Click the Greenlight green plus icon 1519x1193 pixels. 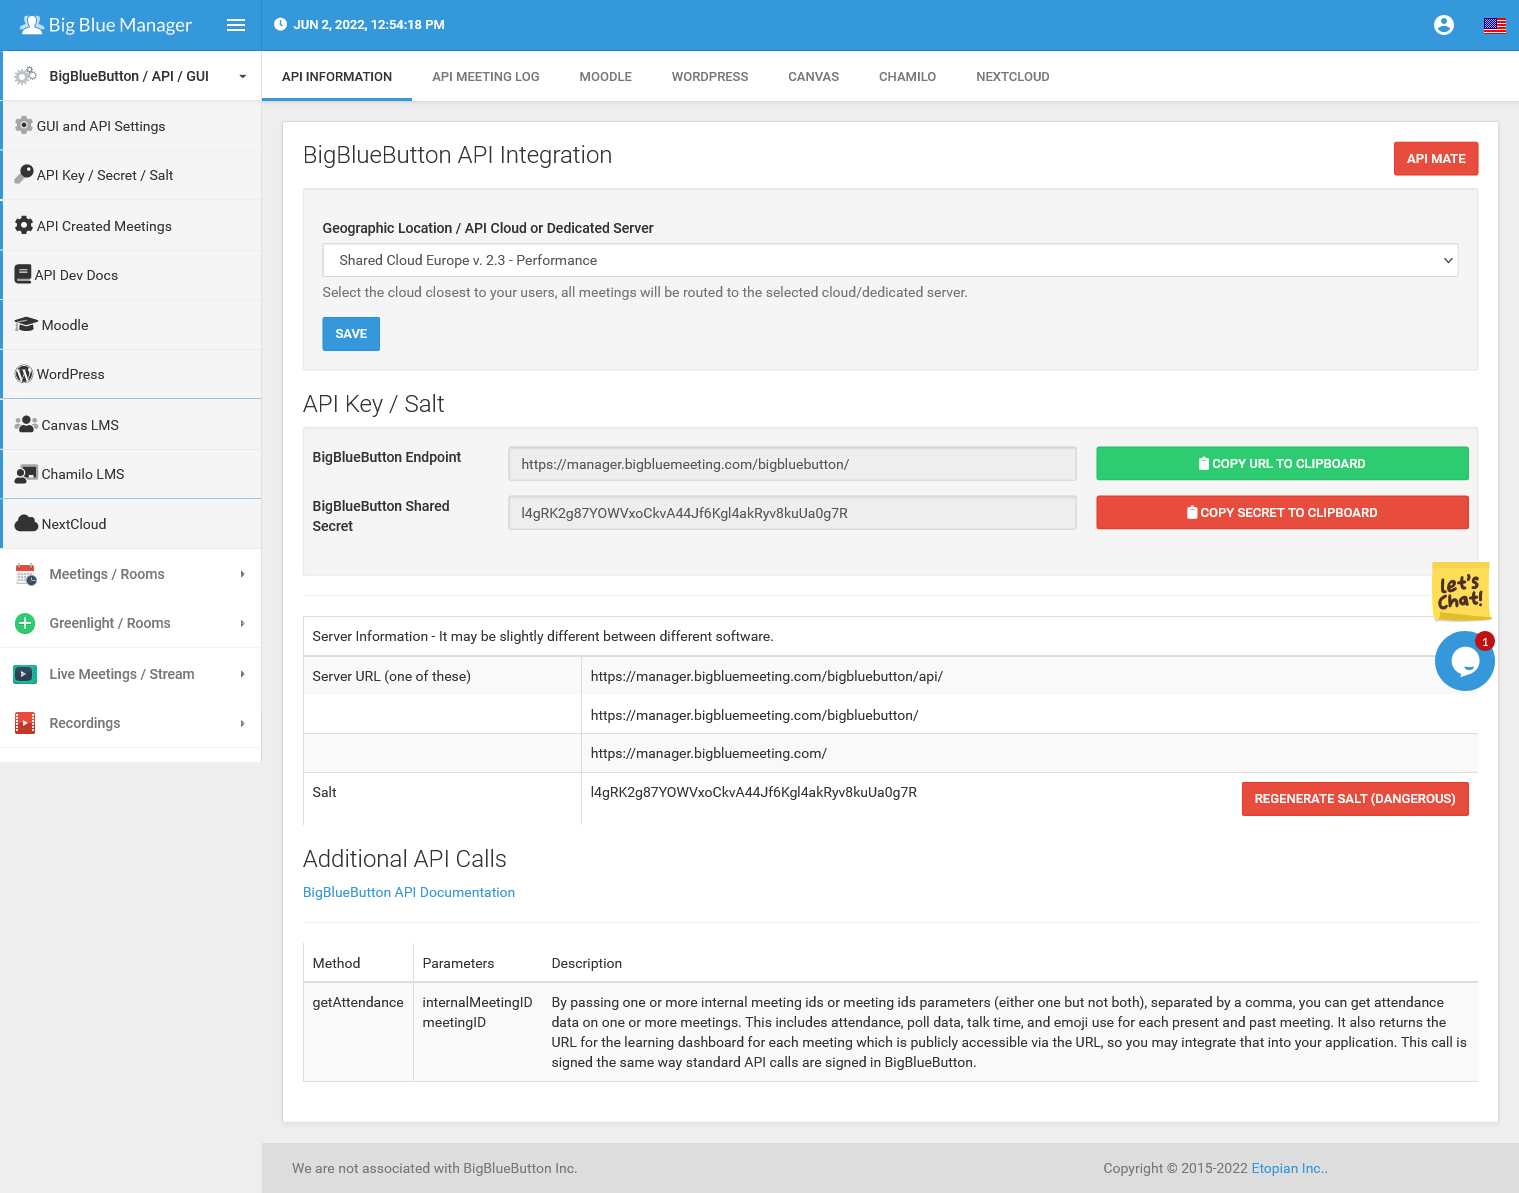coord(26,623)
